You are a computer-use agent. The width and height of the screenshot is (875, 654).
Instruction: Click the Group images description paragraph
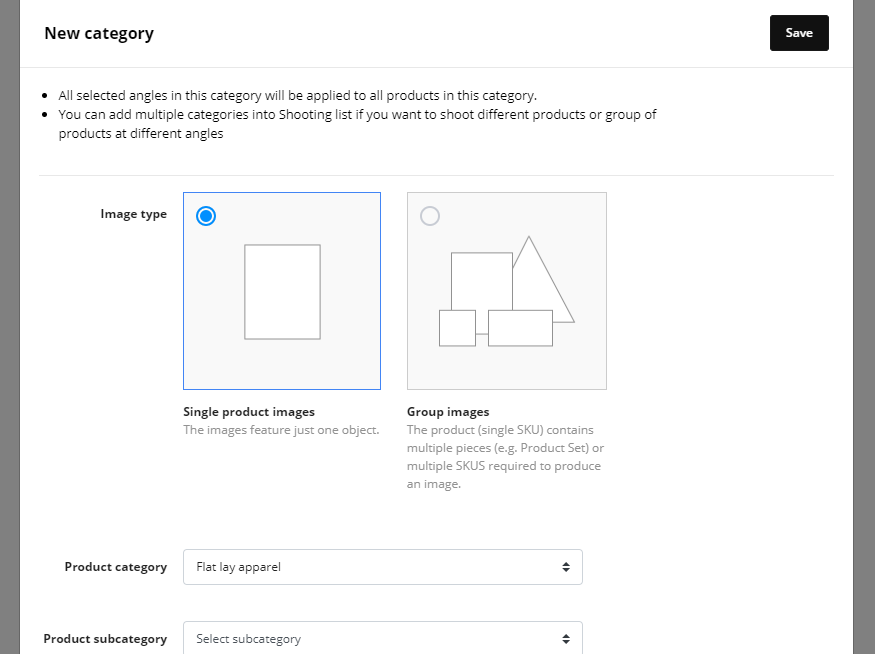(505, 457)
